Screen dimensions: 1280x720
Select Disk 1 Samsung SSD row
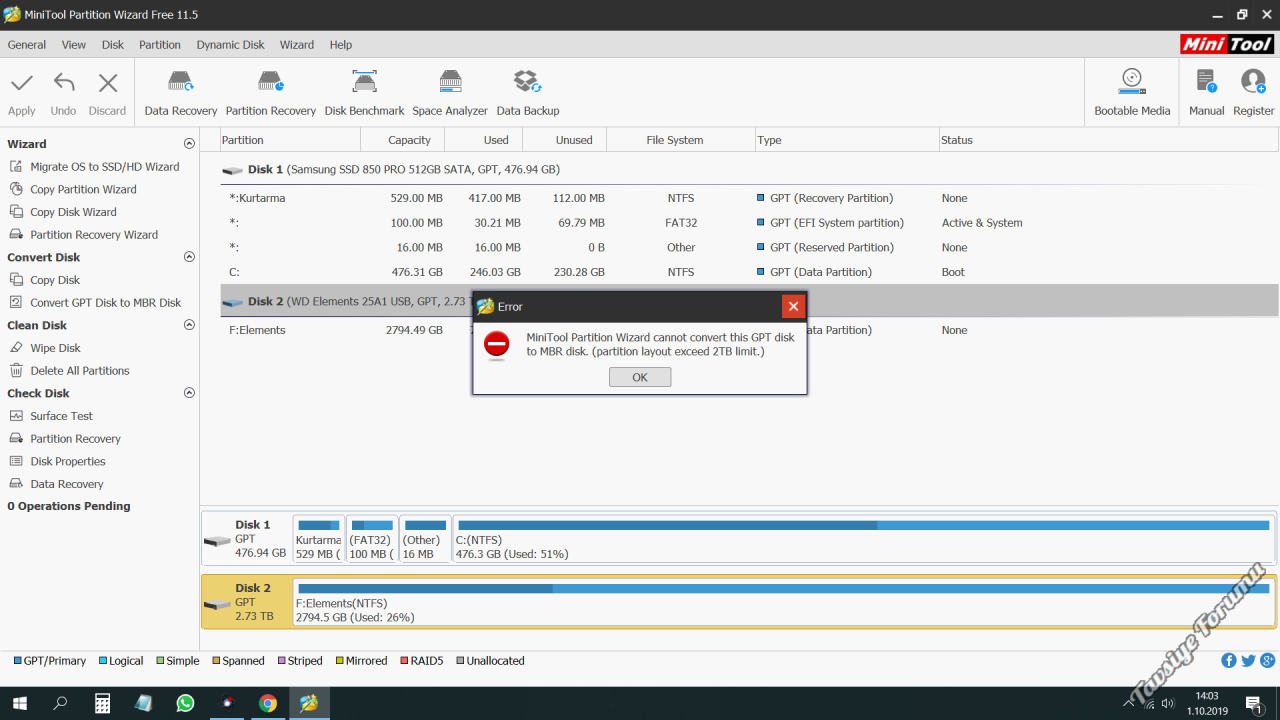tap(749, 170)
